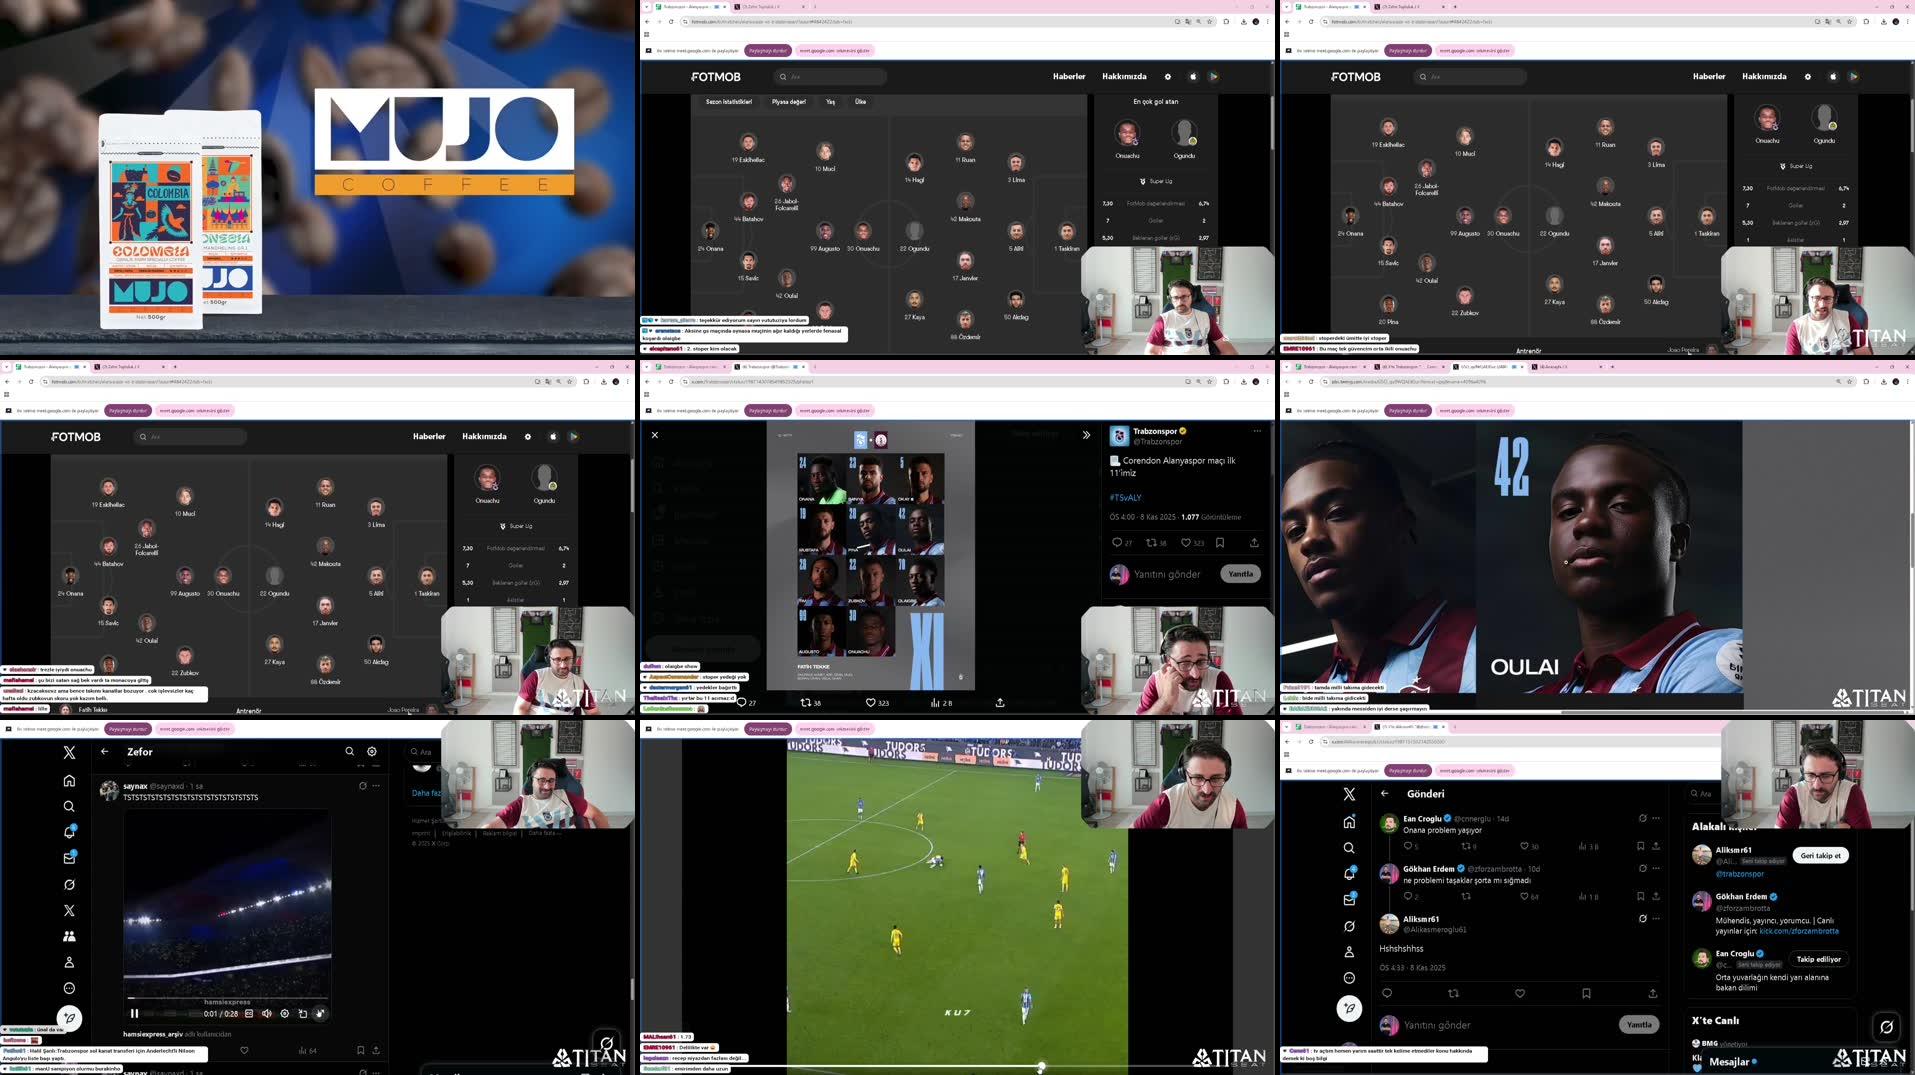Click the Trabzonspor profile avatar

click(1119, 436)
